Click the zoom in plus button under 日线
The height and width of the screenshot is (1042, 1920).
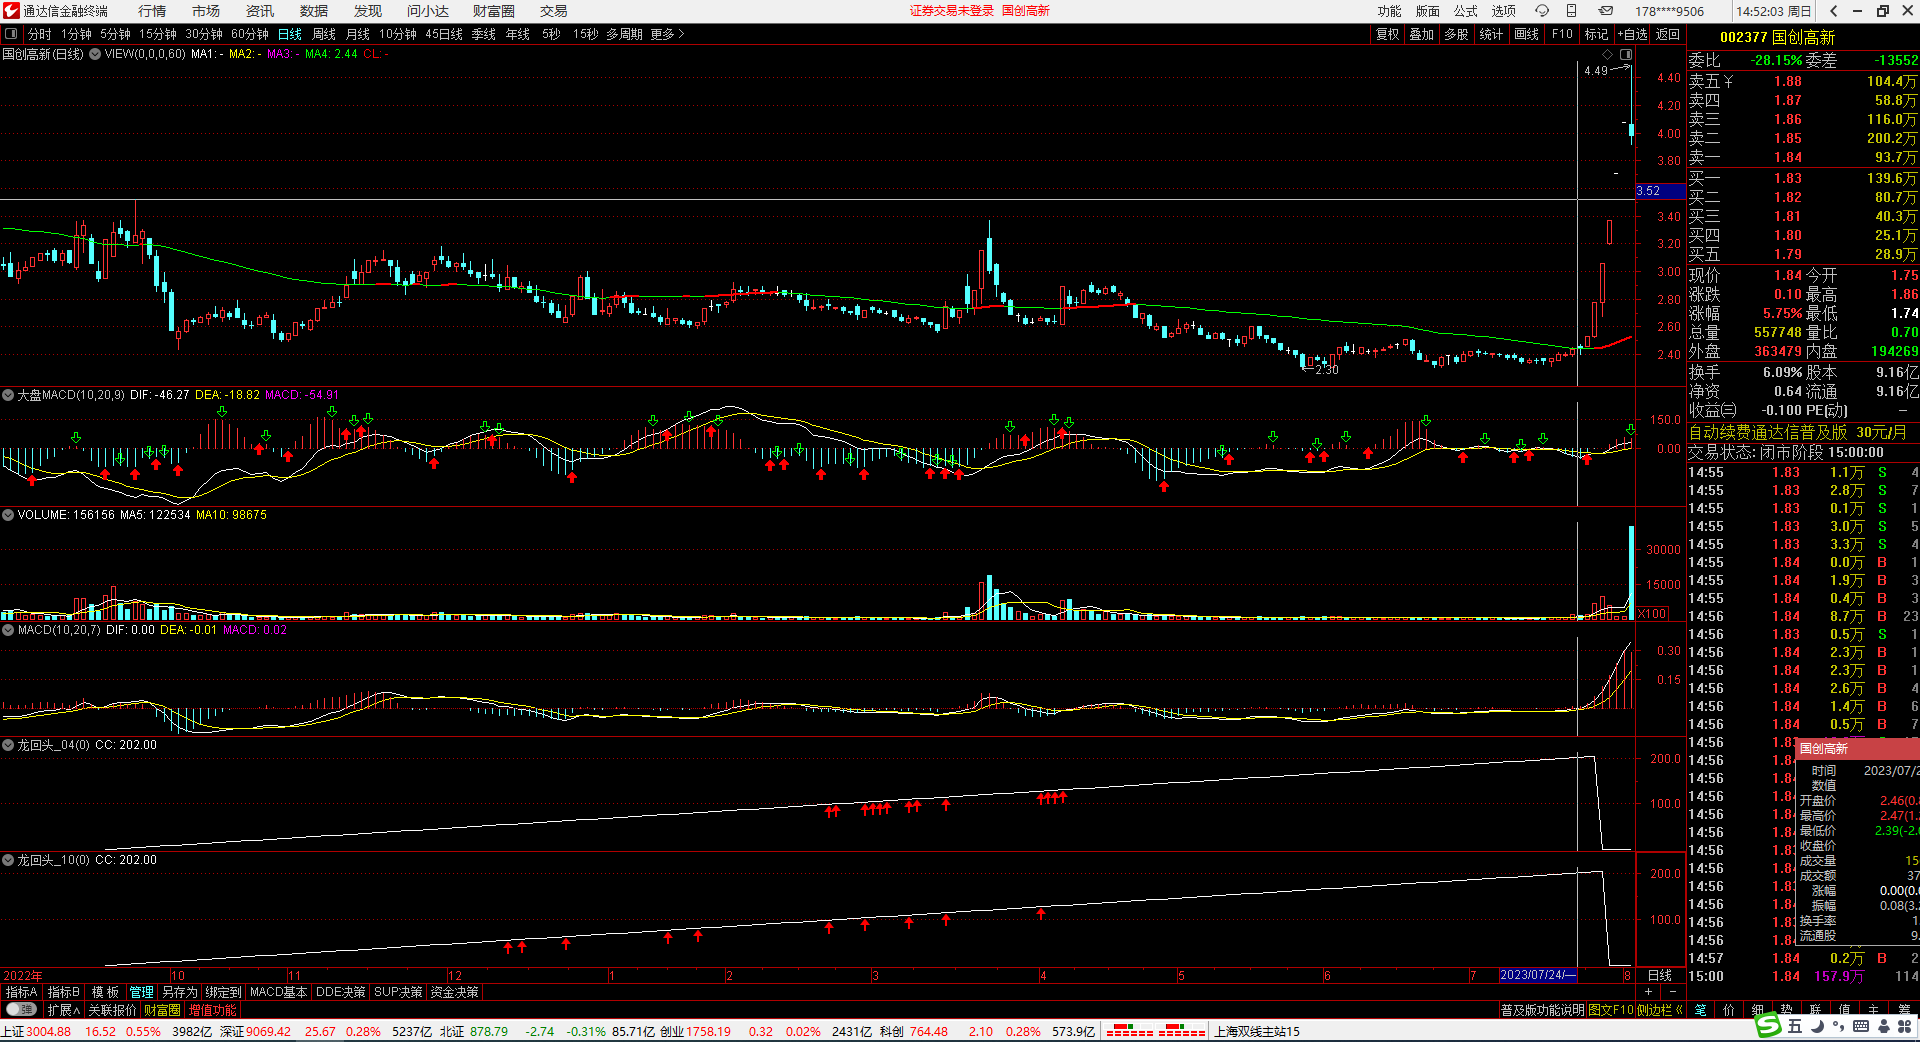pyautogui.click(x=1648, y=992)
